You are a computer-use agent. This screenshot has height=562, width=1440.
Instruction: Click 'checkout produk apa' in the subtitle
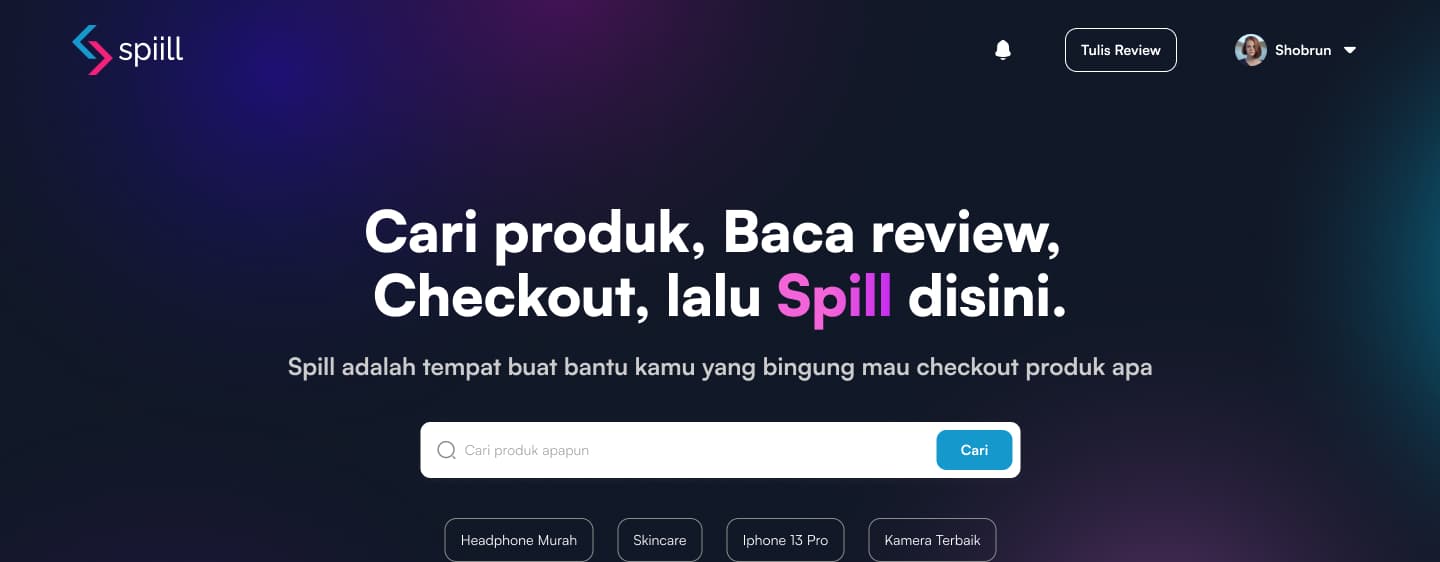pyautogui.click(x=1034, y=367)
